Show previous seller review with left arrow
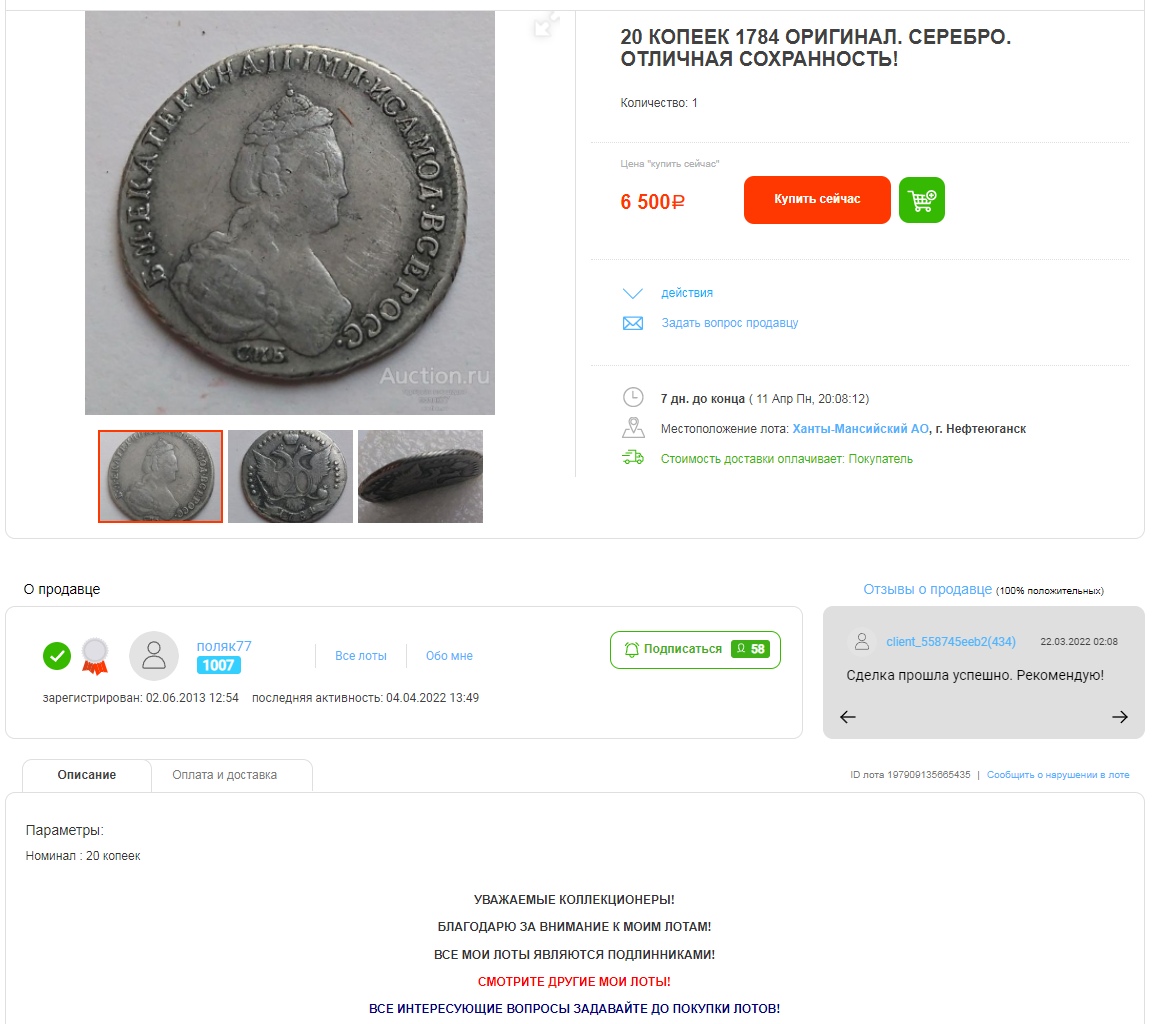The width and height of the screenshot is (1153, 1024). 847,717
